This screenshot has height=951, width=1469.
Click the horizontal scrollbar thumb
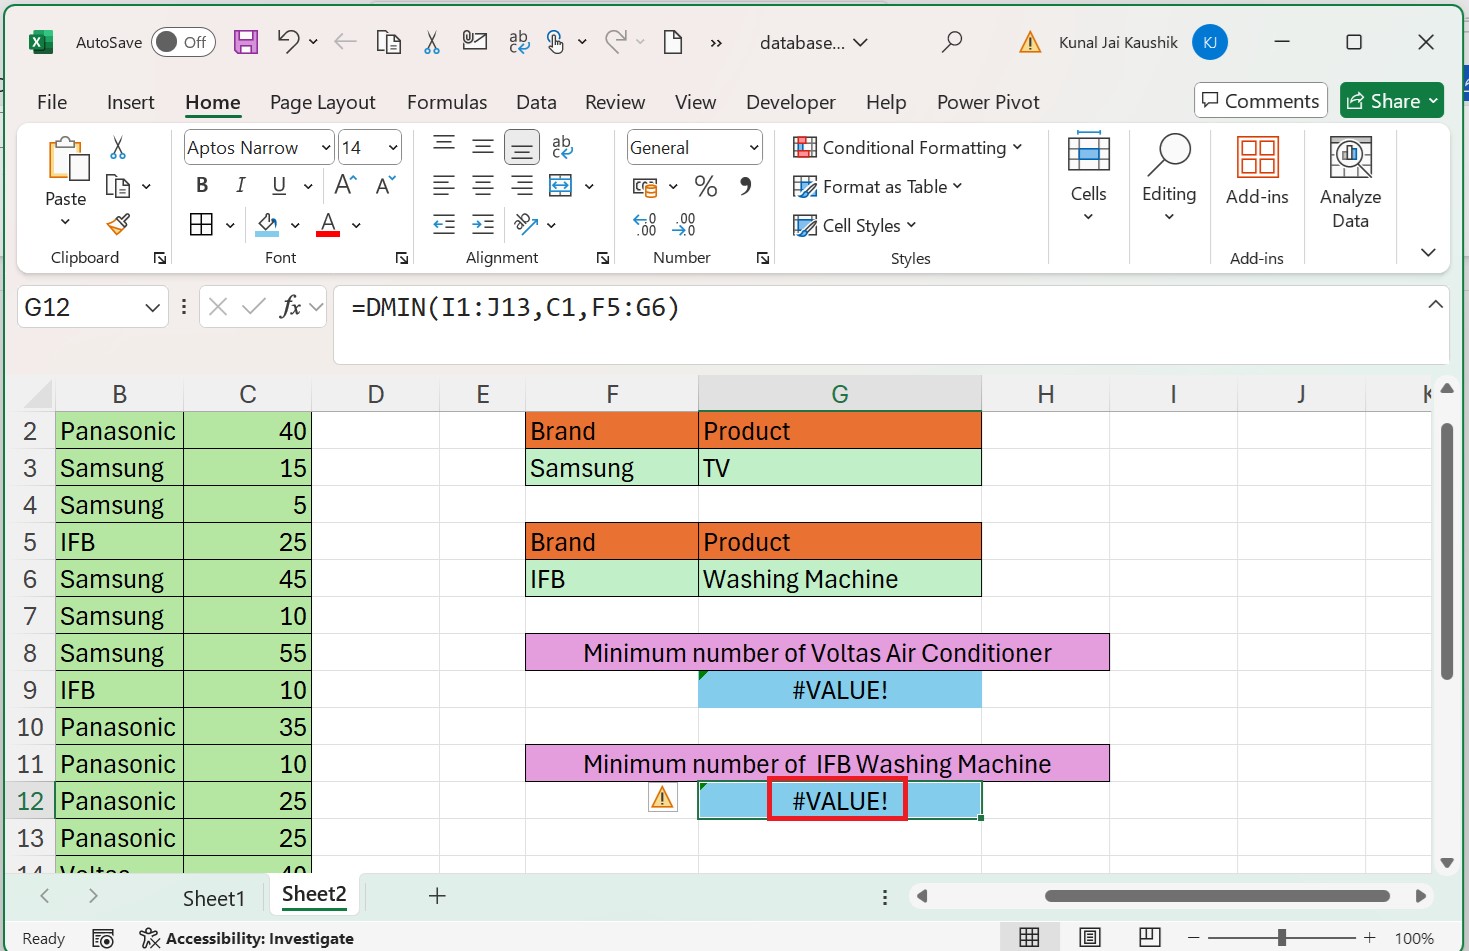pyautogui.click(x=1217, y=896)
